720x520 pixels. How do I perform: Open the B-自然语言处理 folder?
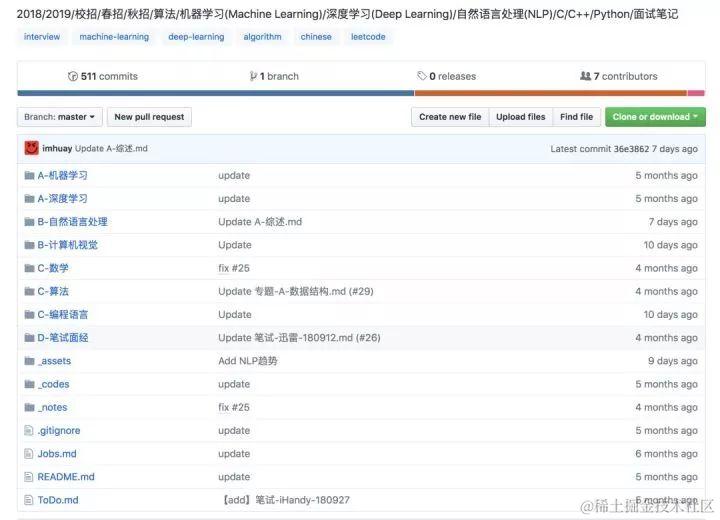click(x=73, y=222)
